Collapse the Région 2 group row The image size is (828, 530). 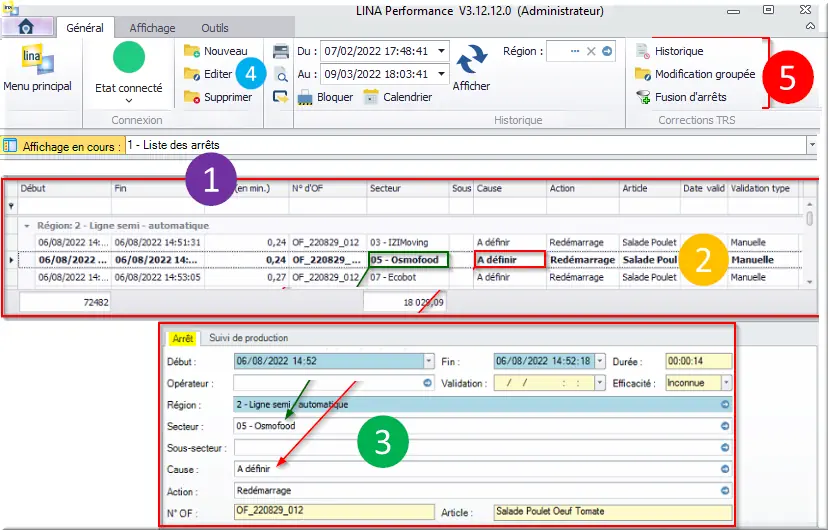[x=27, y=225]
